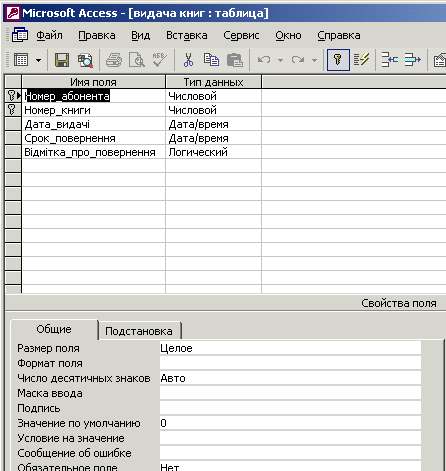Click the Размер поля value Целое

tap(290, 348)
